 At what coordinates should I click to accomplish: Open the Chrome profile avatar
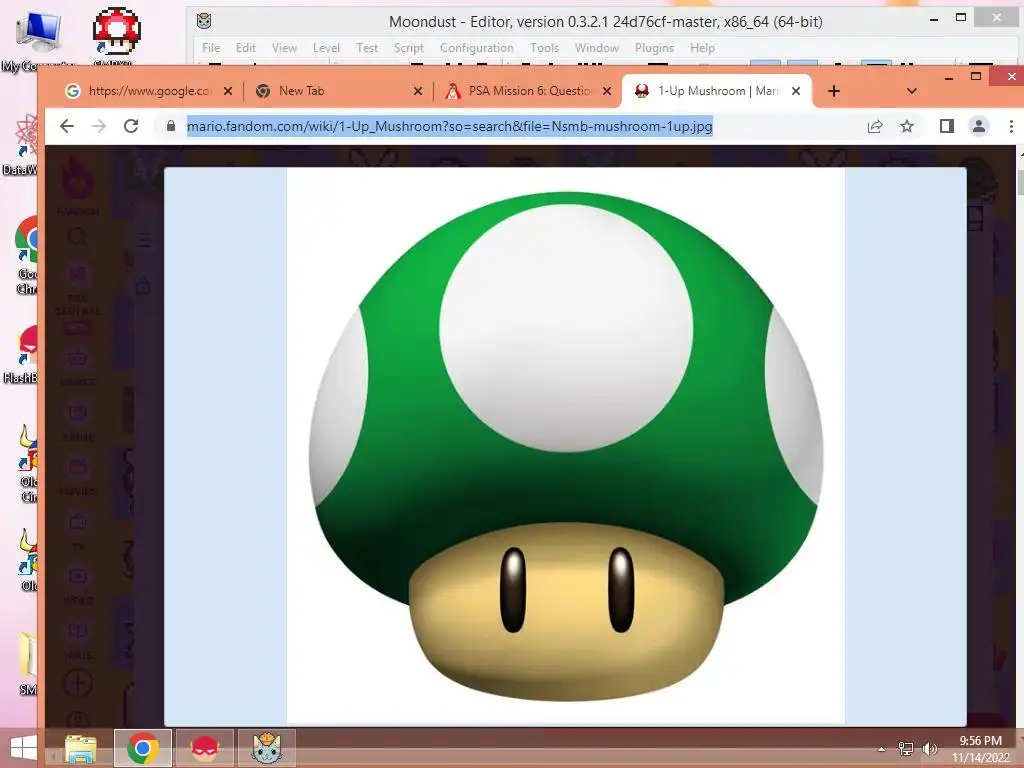[978, 126]
